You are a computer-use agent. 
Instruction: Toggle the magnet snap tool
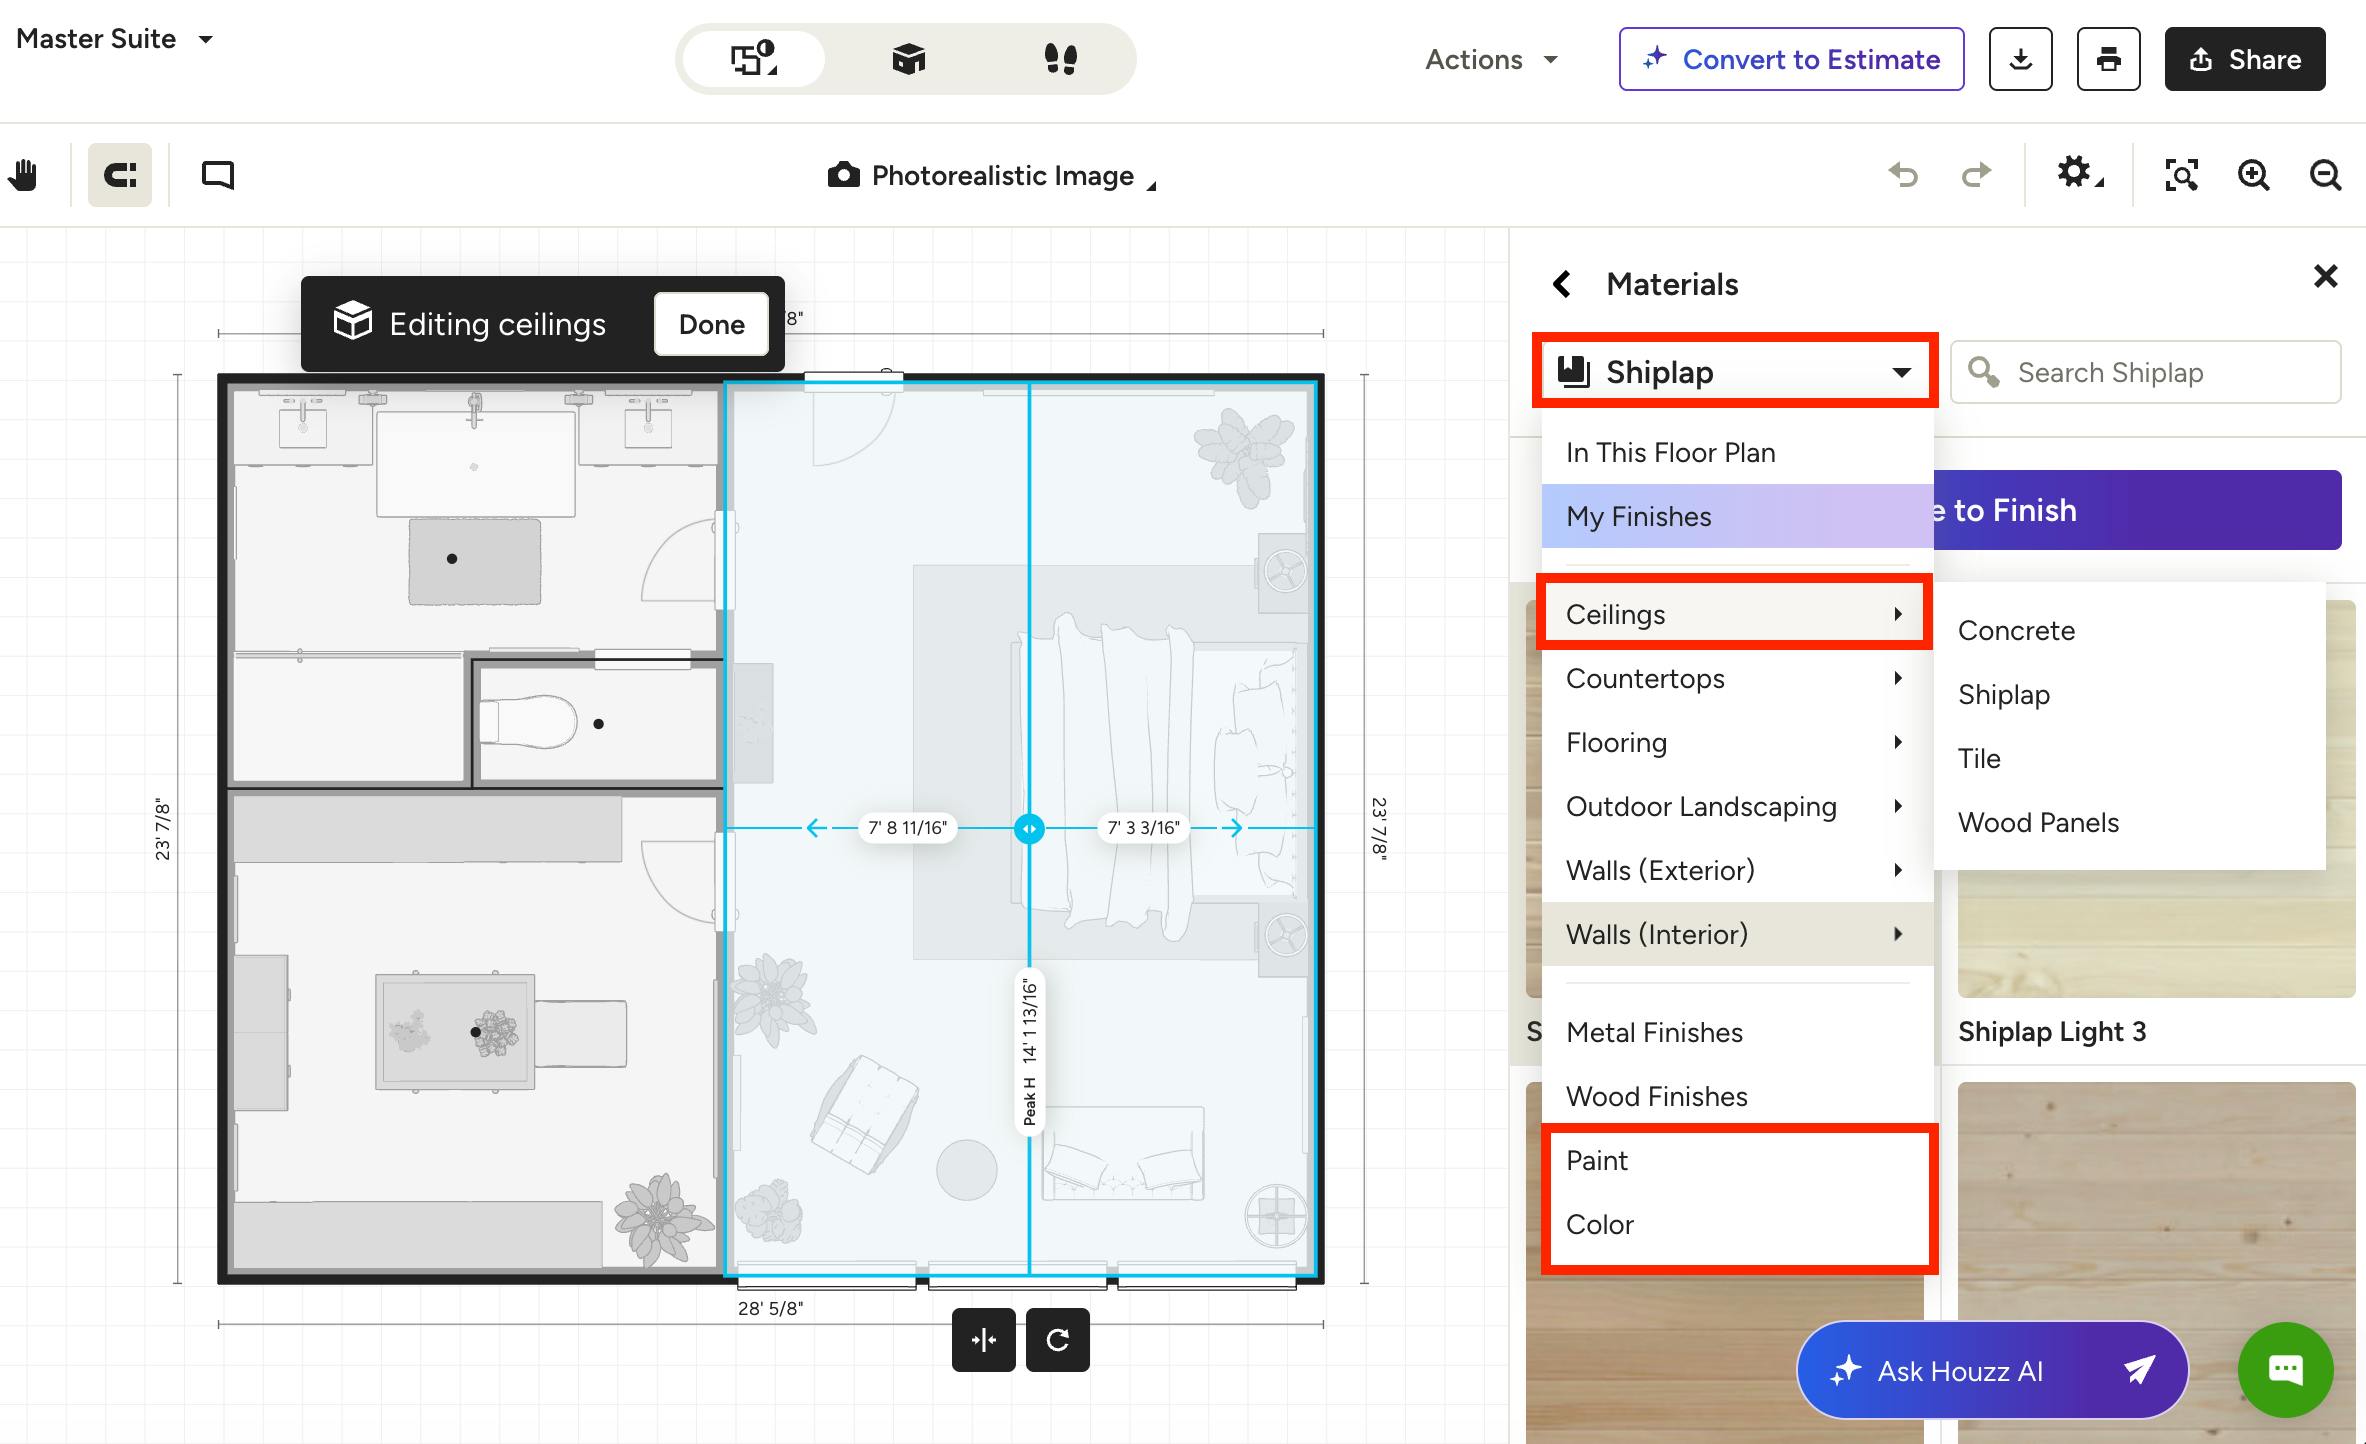click(x=120, y=175)
